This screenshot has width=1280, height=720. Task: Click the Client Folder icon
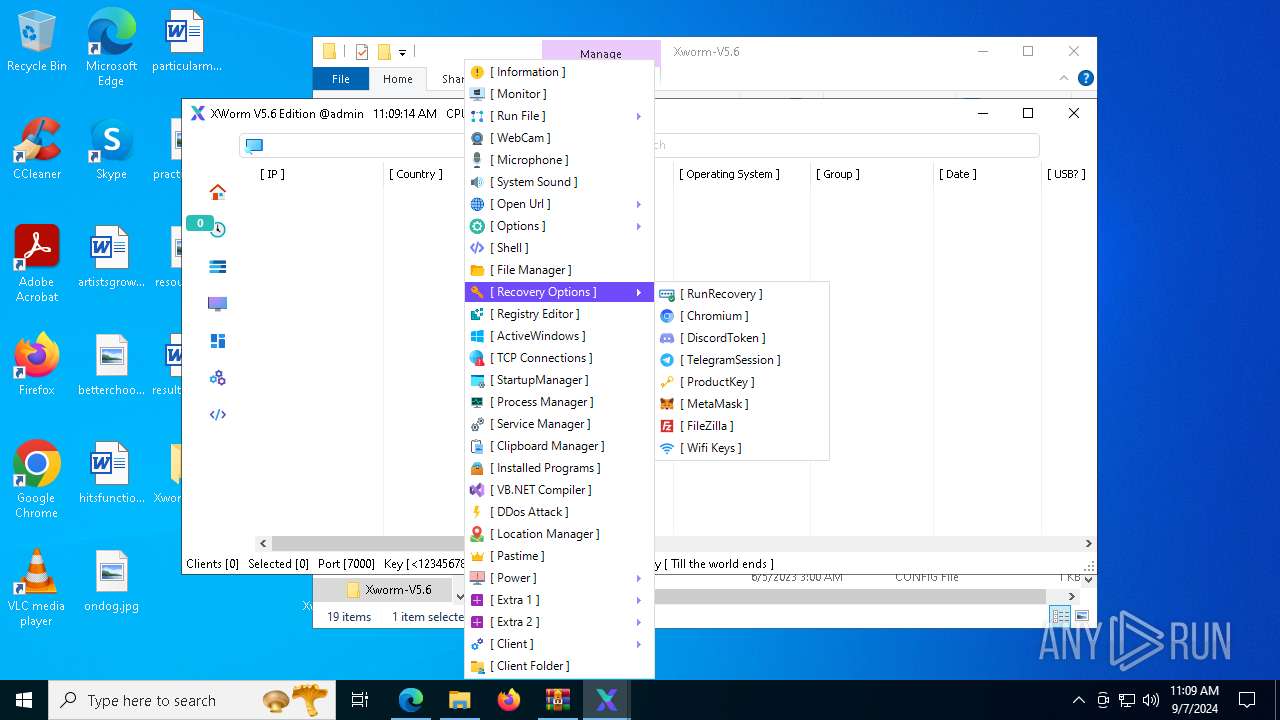478,666
